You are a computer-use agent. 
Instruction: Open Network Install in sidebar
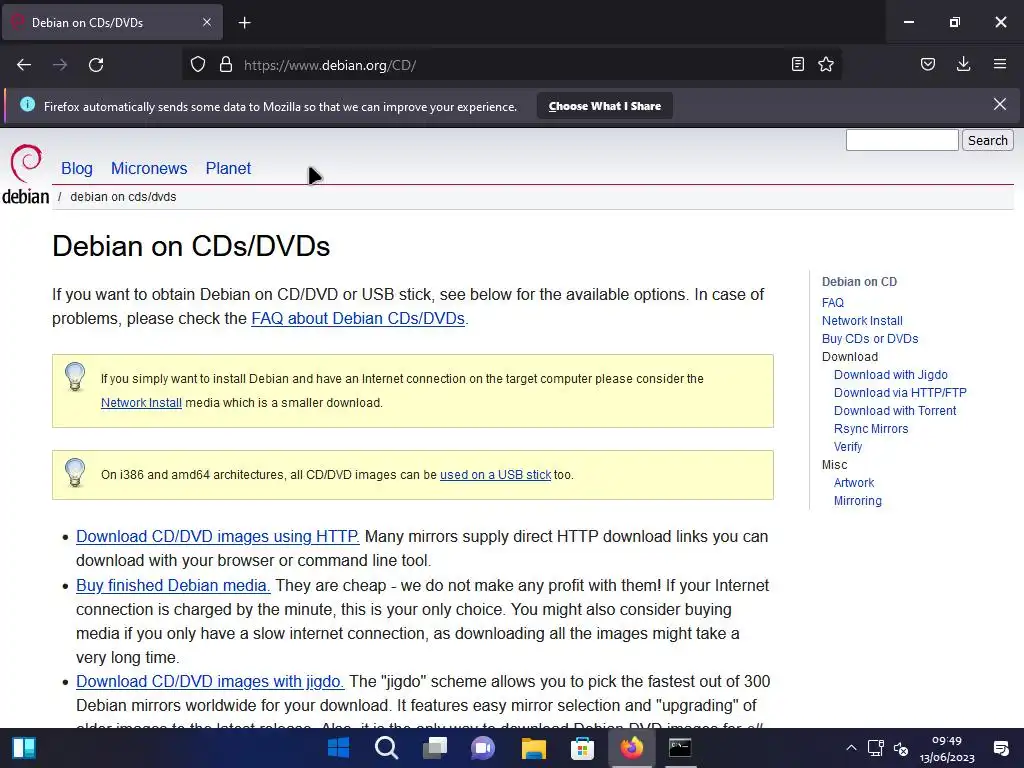[862, 321]
